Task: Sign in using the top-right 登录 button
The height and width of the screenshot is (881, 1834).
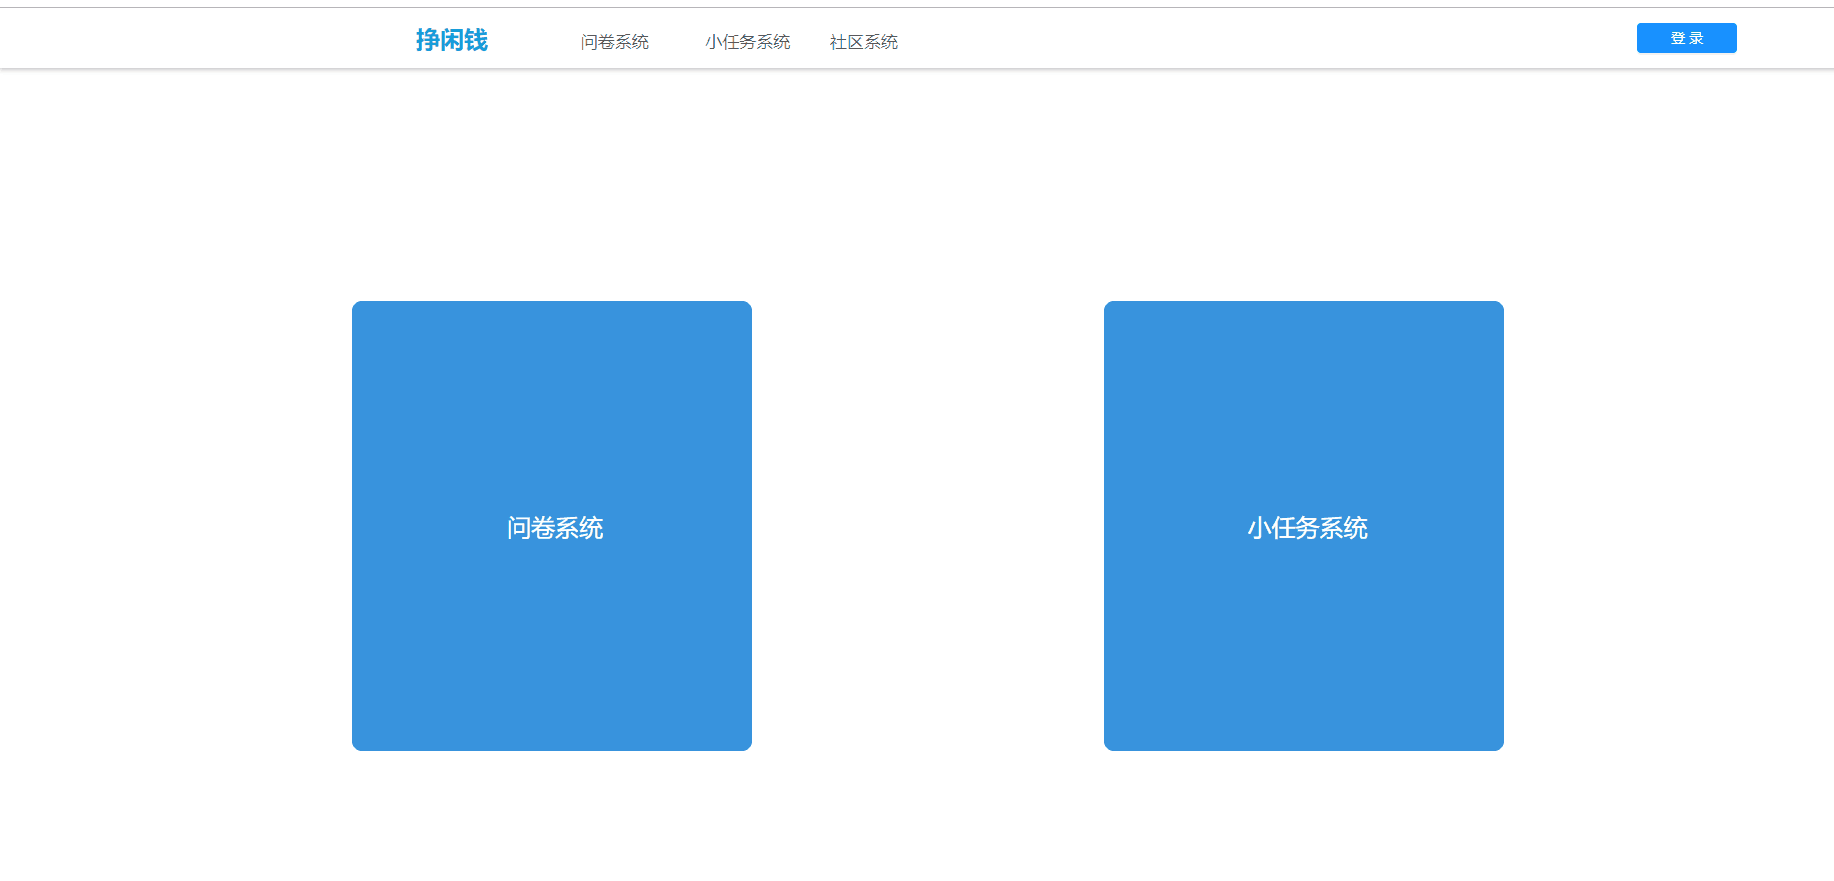Action: pyautogui.click(x=1686, y=38)
